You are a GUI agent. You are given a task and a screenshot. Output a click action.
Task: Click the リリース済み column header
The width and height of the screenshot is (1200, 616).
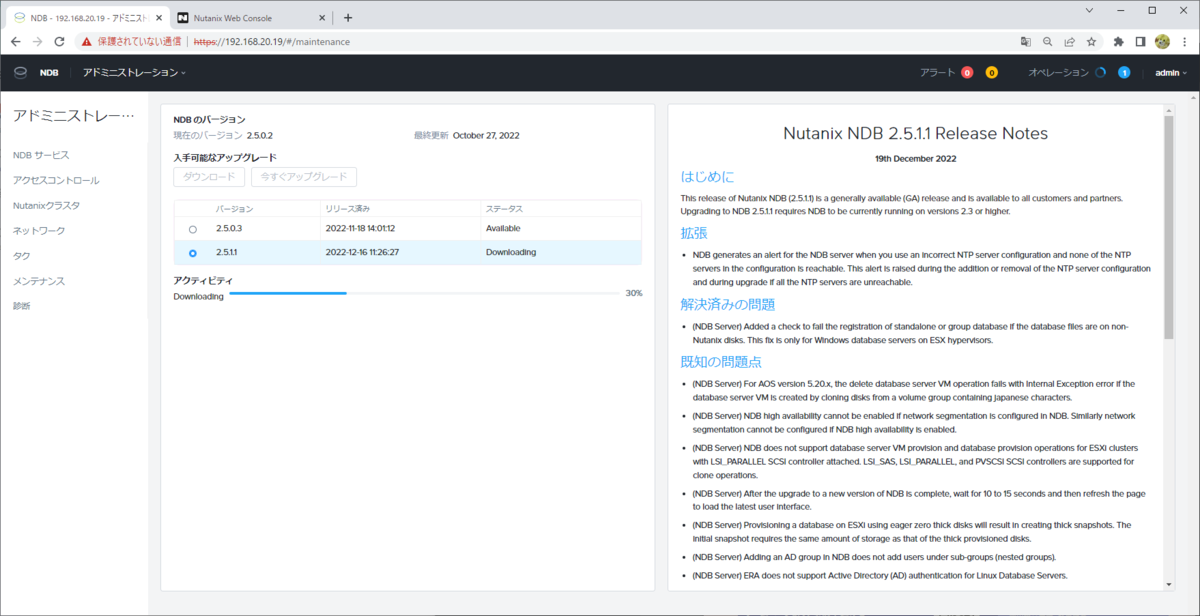tap(348, 209)
